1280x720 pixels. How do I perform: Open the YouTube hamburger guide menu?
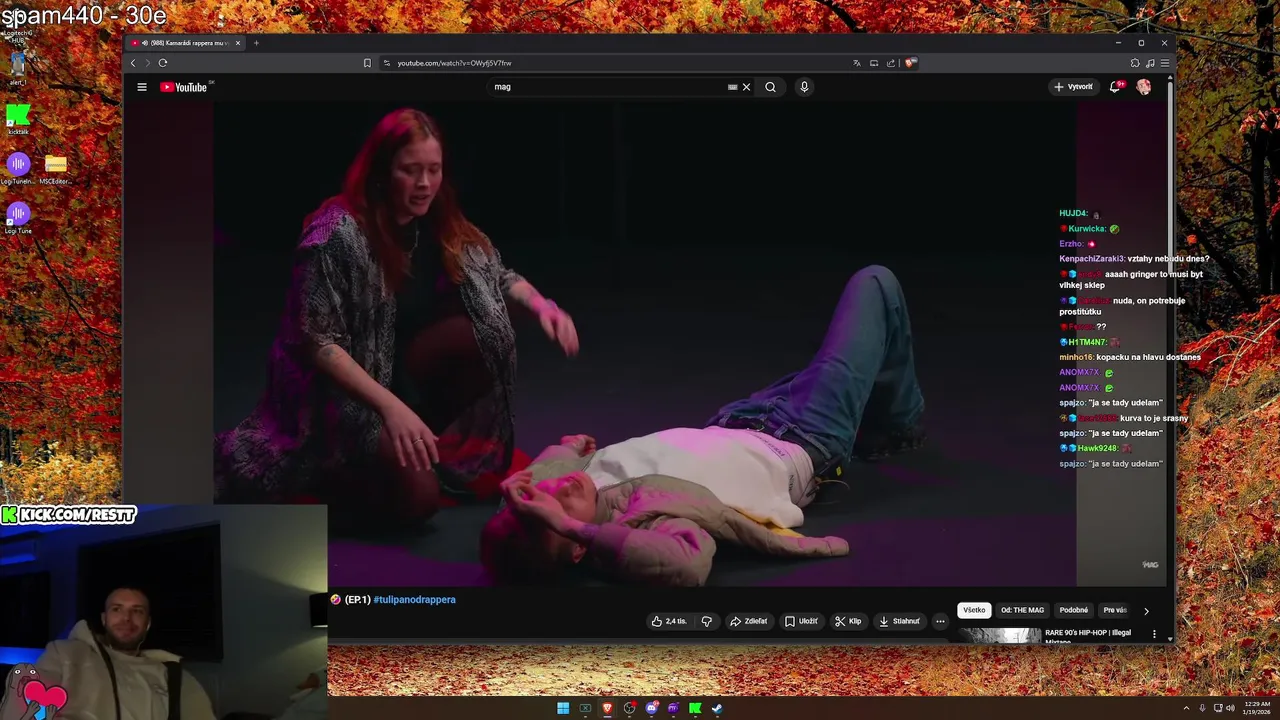coord(142,87)
